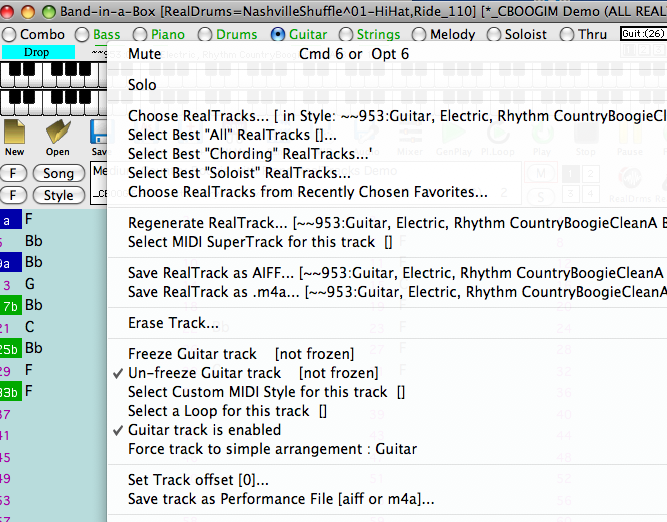The image size is (667, 522).
Task: Select the Bass track radio button
Action: pyautogui.click(x=82, y=34)
